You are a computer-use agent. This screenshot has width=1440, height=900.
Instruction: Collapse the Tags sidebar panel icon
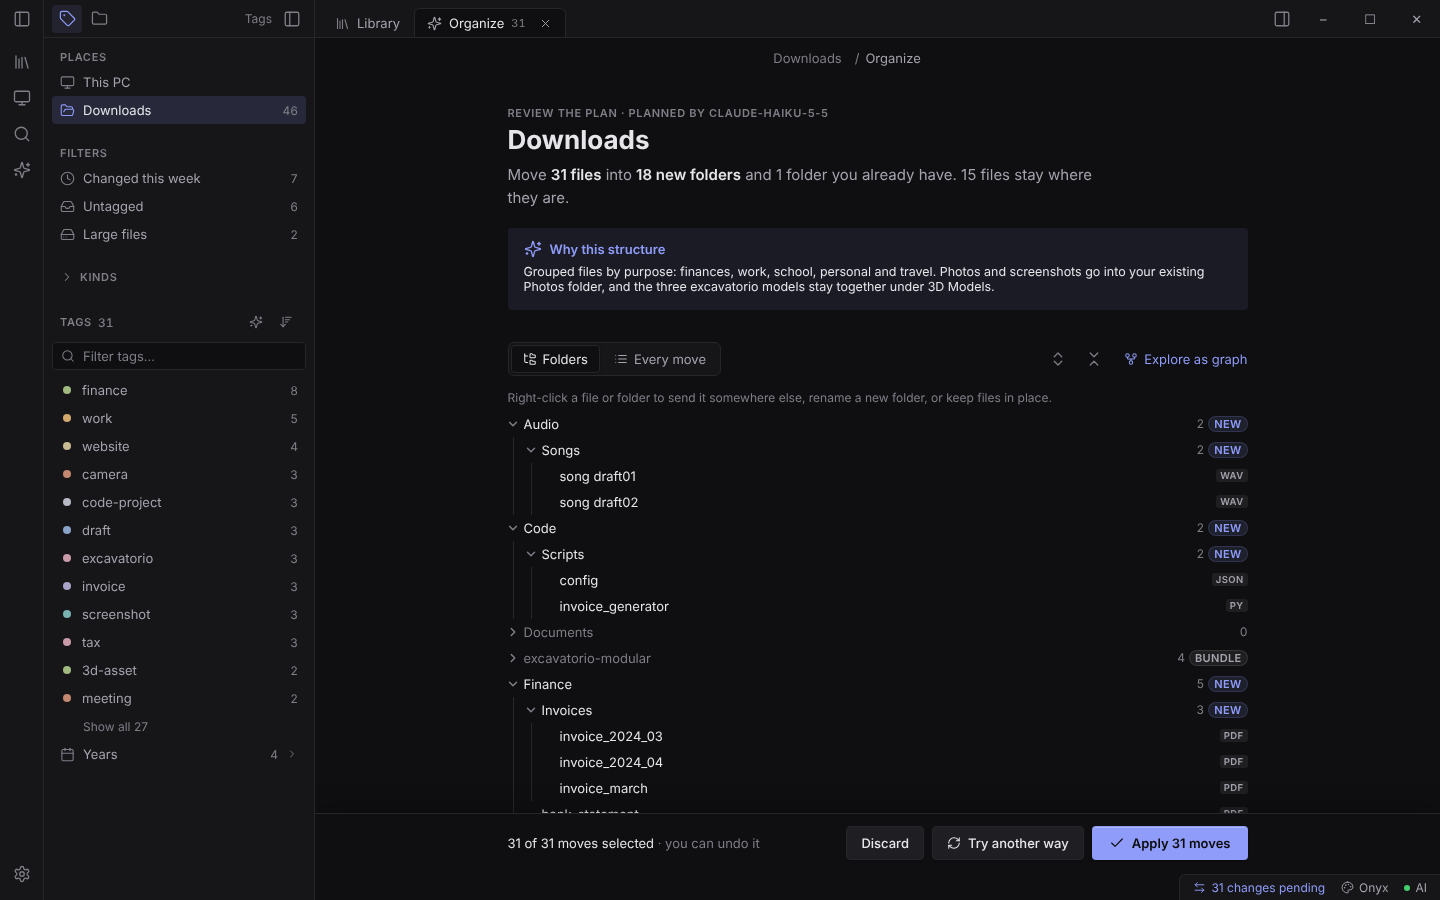point(292,19)
